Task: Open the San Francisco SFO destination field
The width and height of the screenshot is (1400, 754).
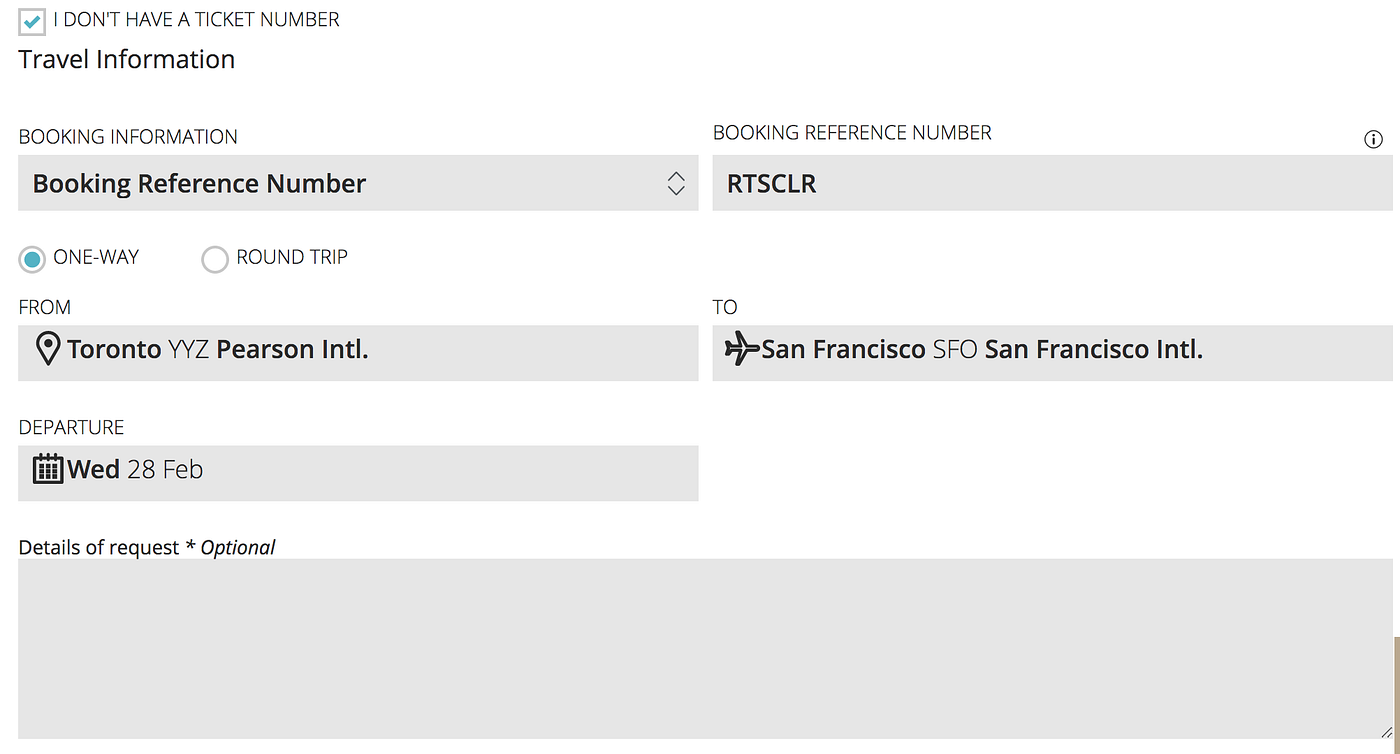Action: click(1052, 353)
